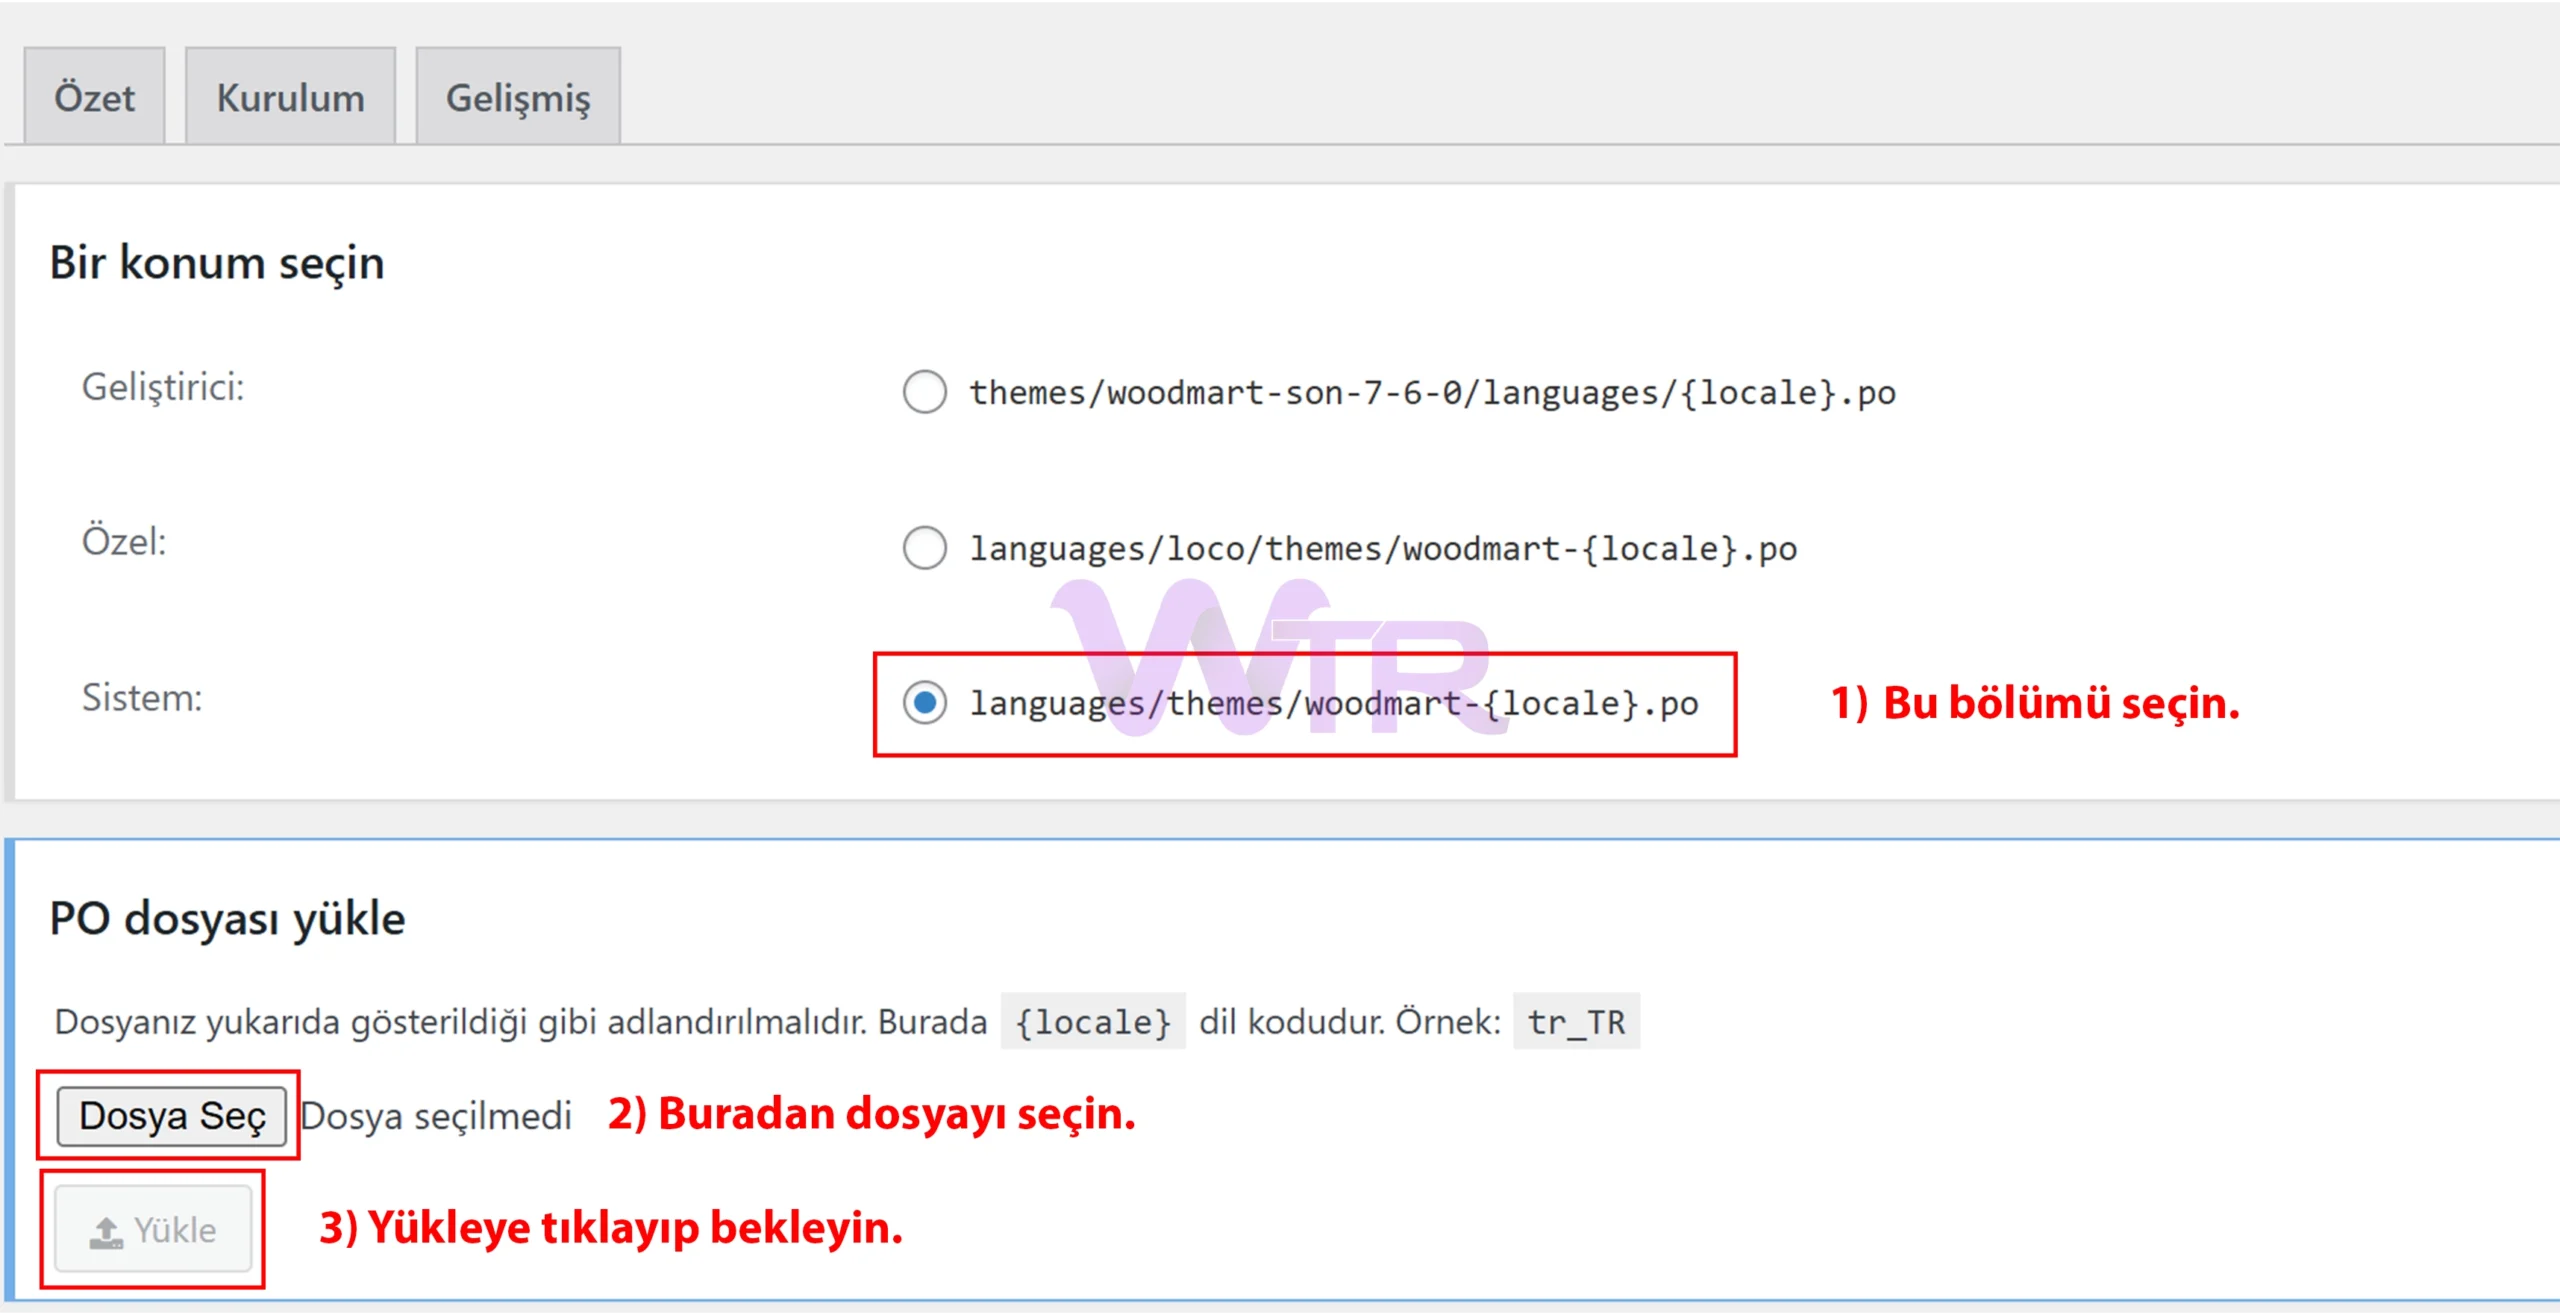Click the languages/themes/woodmart-{locale}.po path label

pyautogui.click(x=1333, y=703)
